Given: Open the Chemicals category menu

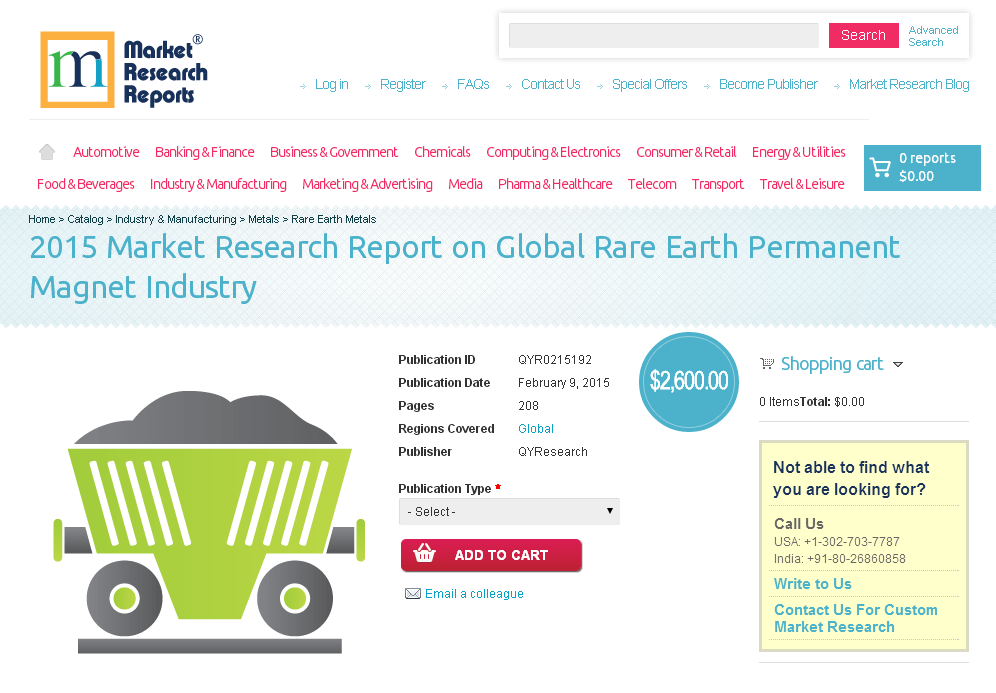Looking at the screenshot, I should [x=442, y=151].
